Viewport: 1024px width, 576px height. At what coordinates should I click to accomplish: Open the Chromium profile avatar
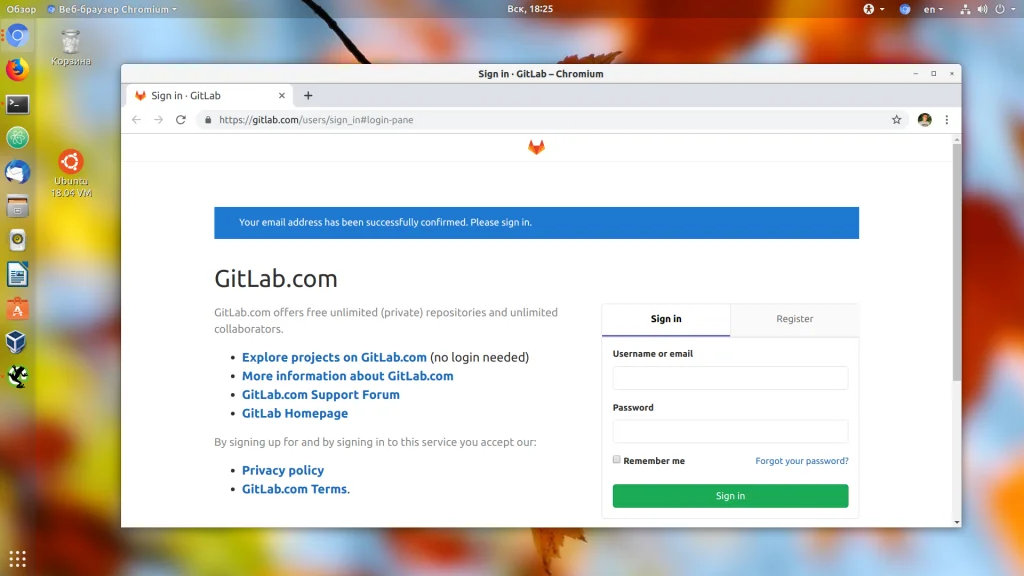tap(925, 120)
